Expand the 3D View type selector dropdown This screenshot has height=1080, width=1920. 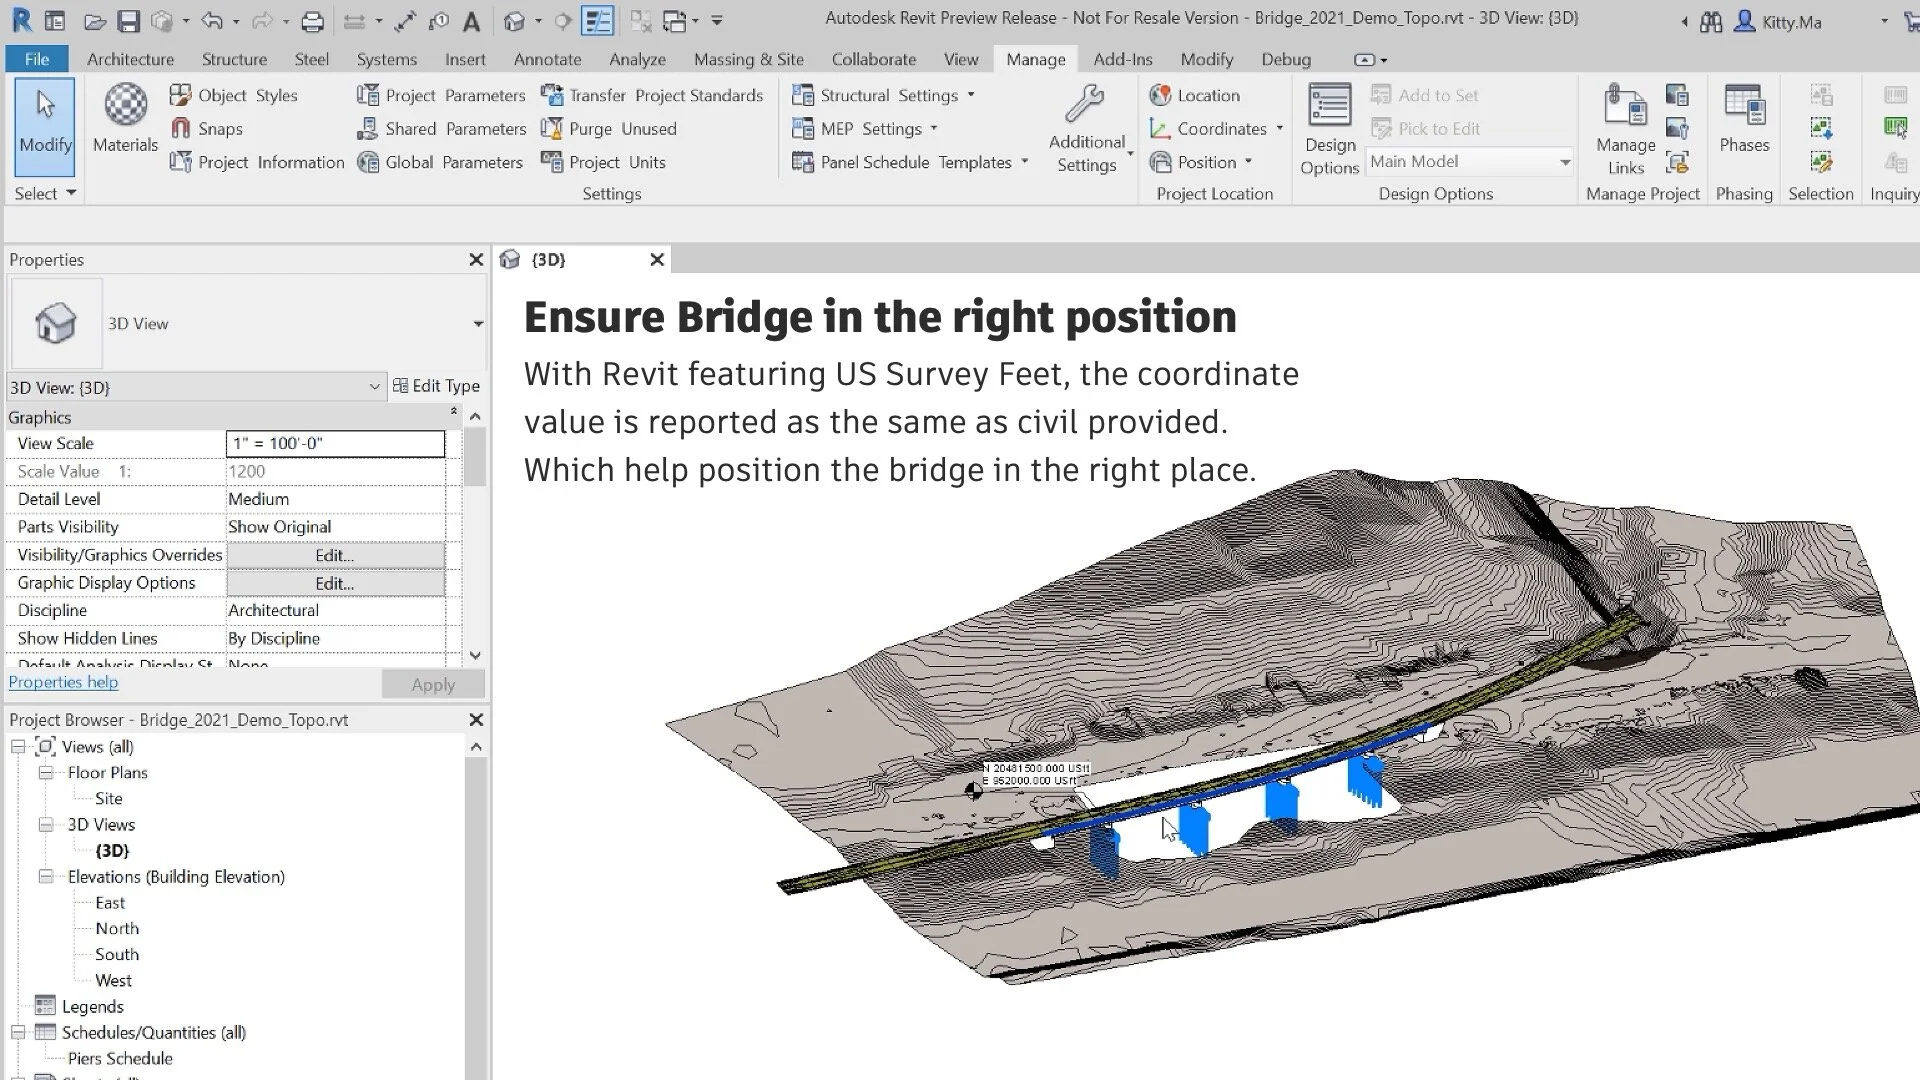click(x=478, y=324)
